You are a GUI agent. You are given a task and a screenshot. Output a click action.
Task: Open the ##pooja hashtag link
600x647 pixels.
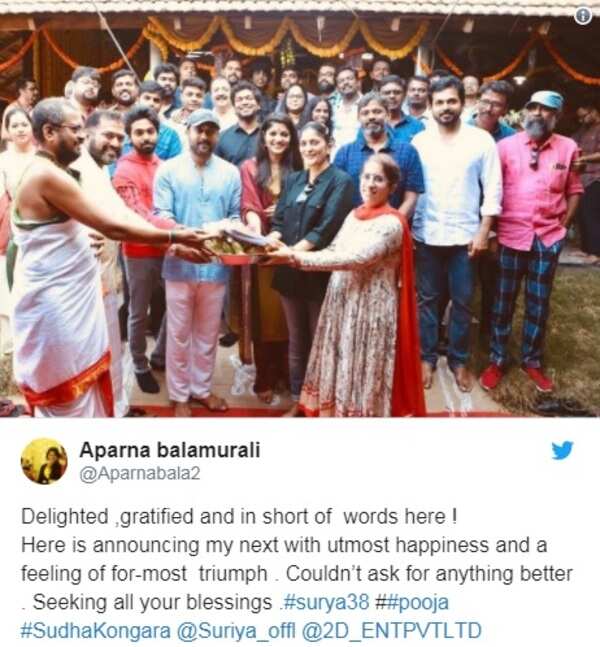coord(412,602)
